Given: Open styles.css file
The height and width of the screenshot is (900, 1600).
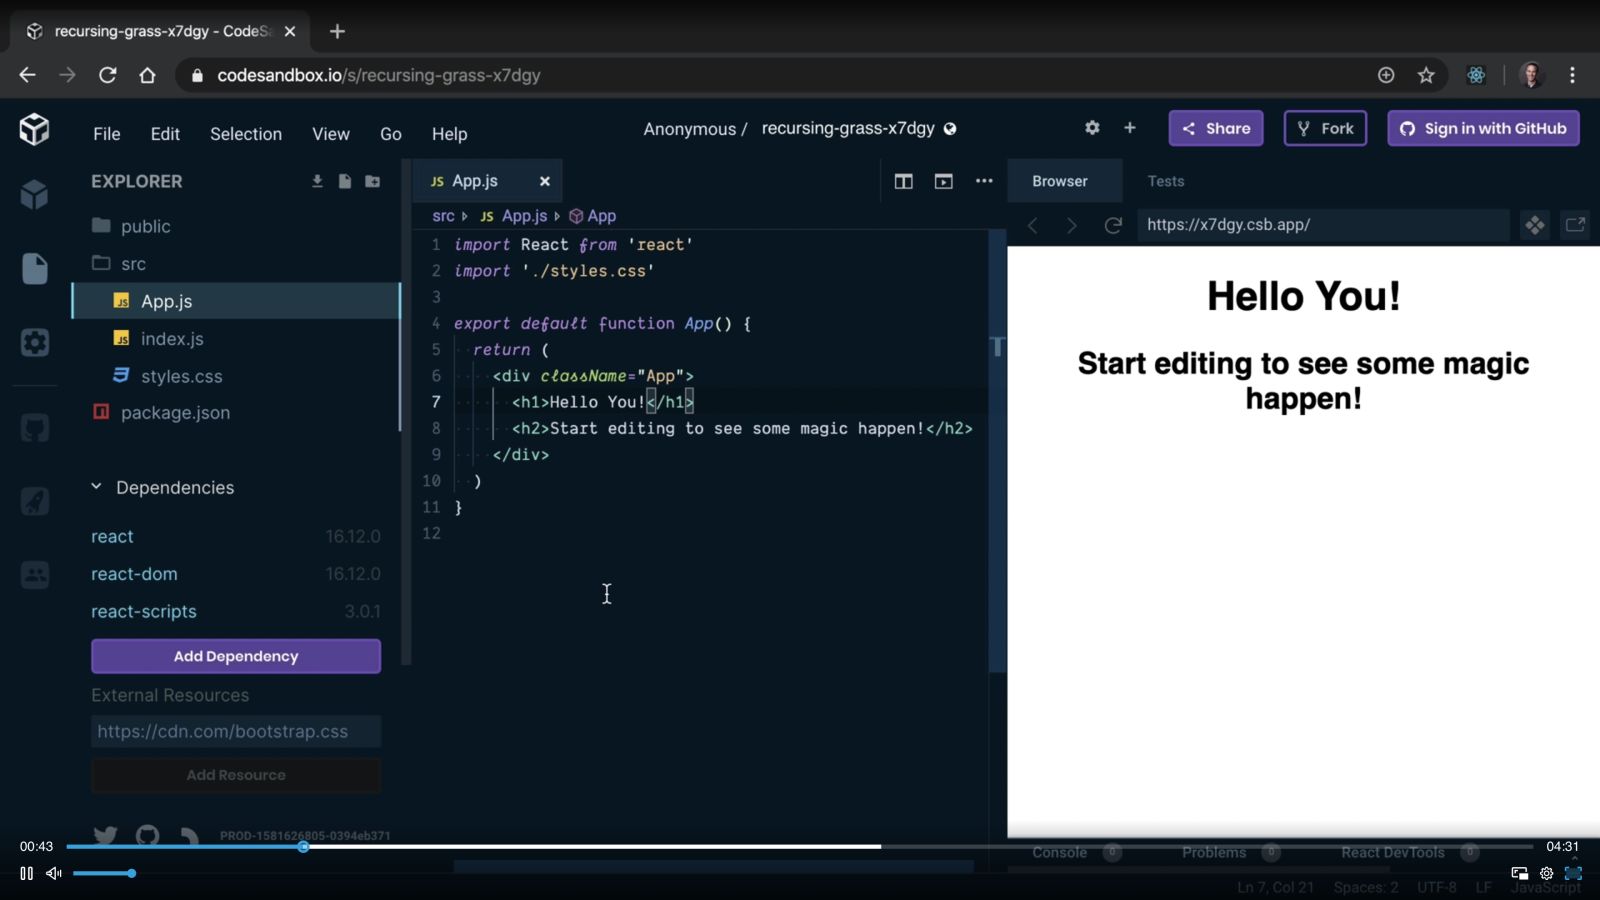Looking at the screenshot, I should coord(235,376).
